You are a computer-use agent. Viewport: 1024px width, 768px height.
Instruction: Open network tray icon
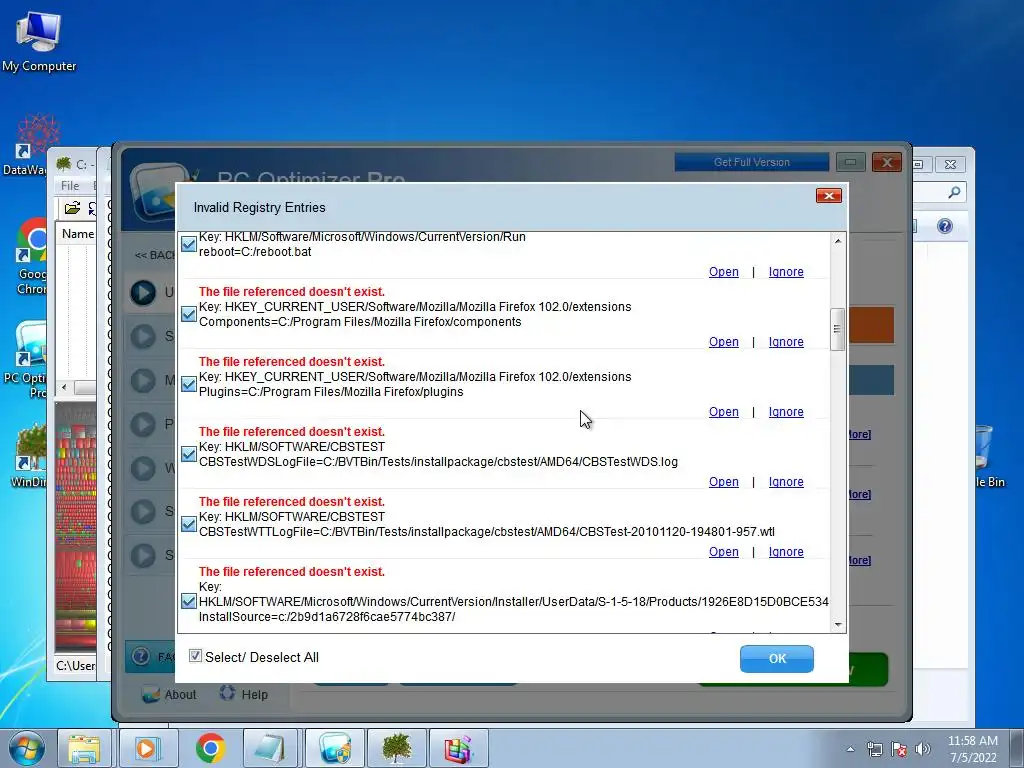click(x=874, y=749)
